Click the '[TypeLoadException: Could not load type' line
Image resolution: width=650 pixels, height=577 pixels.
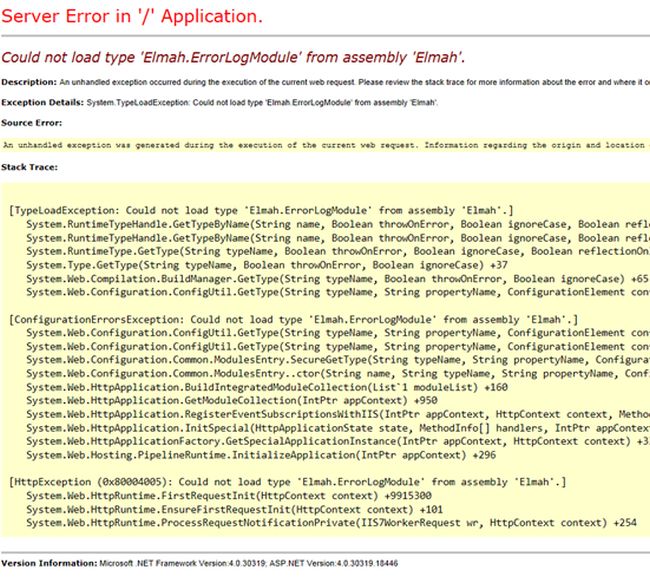pyautogui.click(x=261, y=211)
